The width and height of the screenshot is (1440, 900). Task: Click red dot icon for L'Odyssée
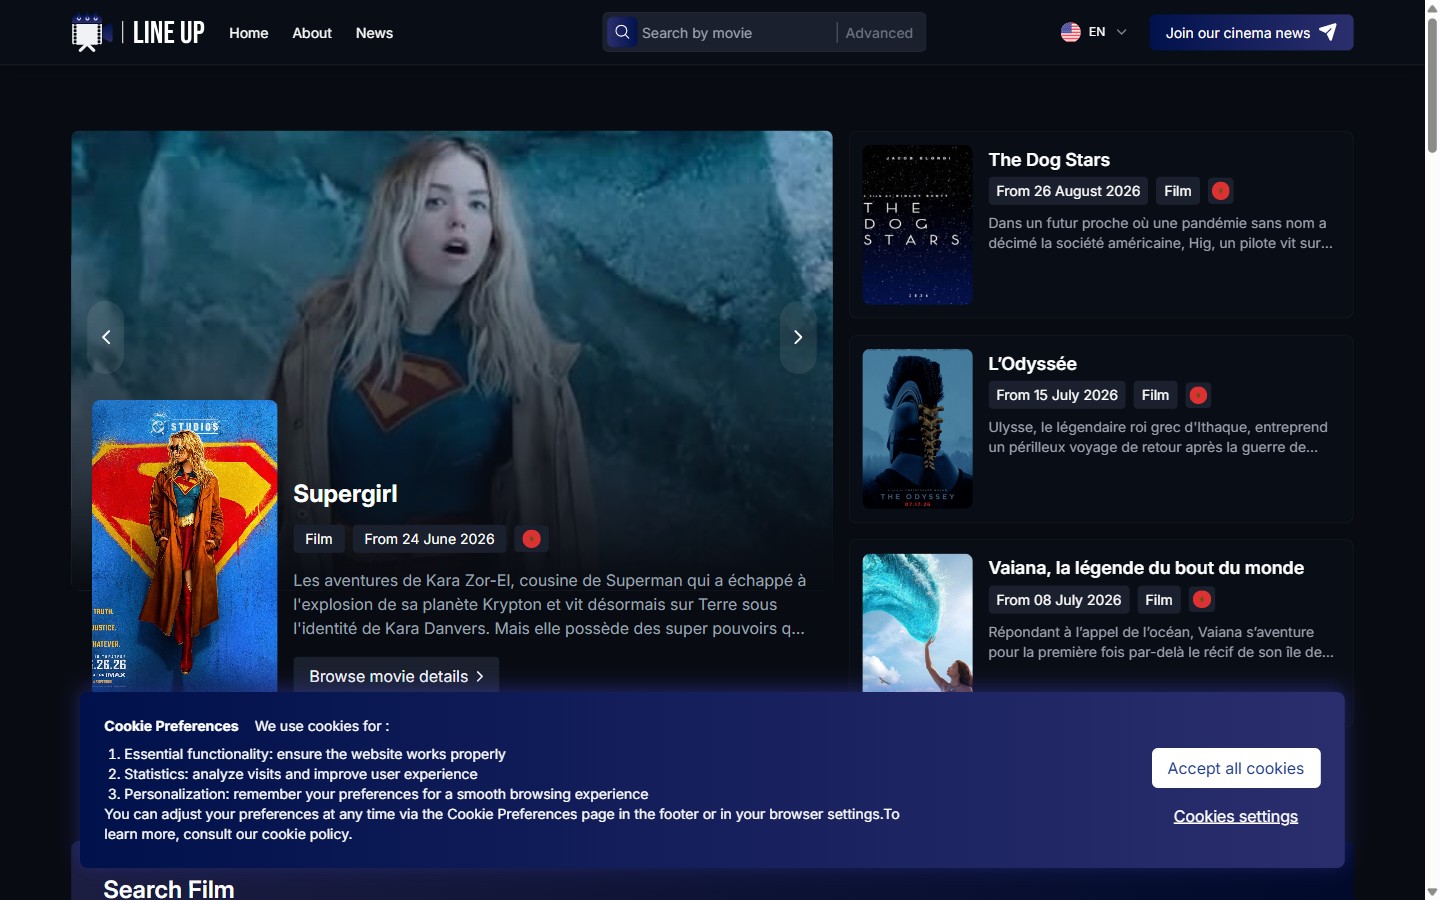[x=1198, y=395]
